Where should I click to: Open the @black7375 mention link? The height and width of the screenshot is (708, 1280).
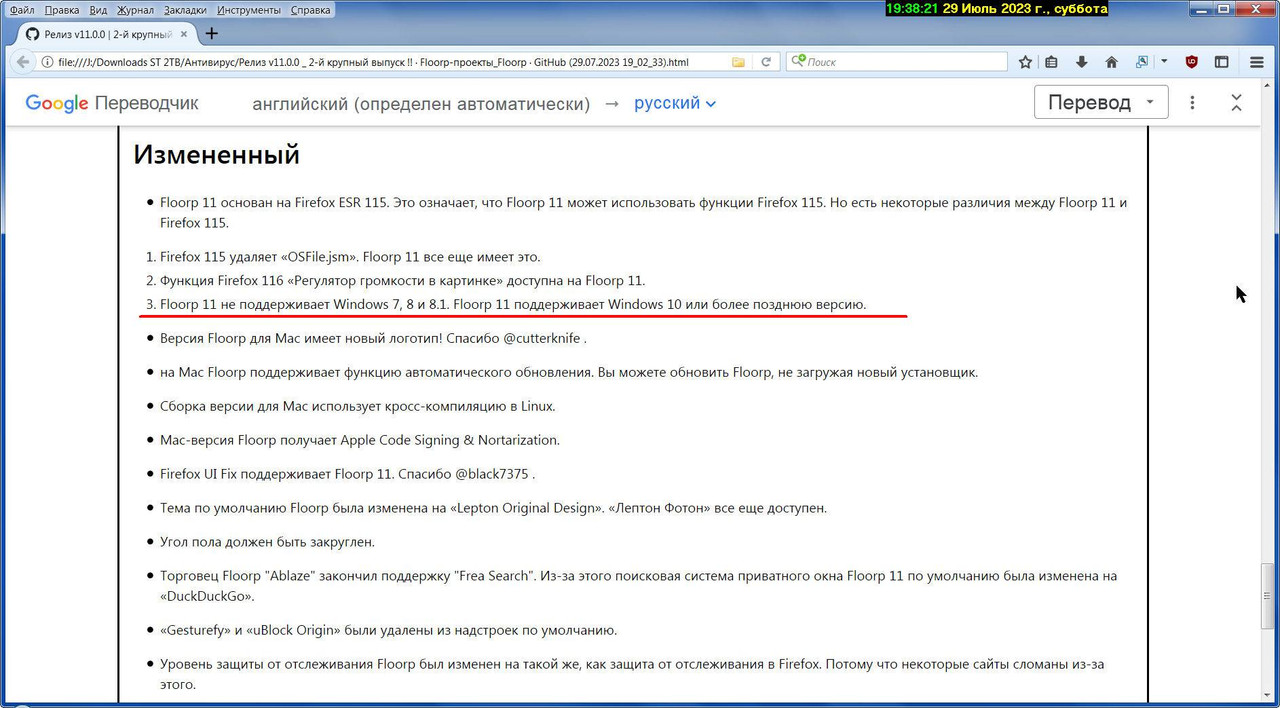point(492,474)
